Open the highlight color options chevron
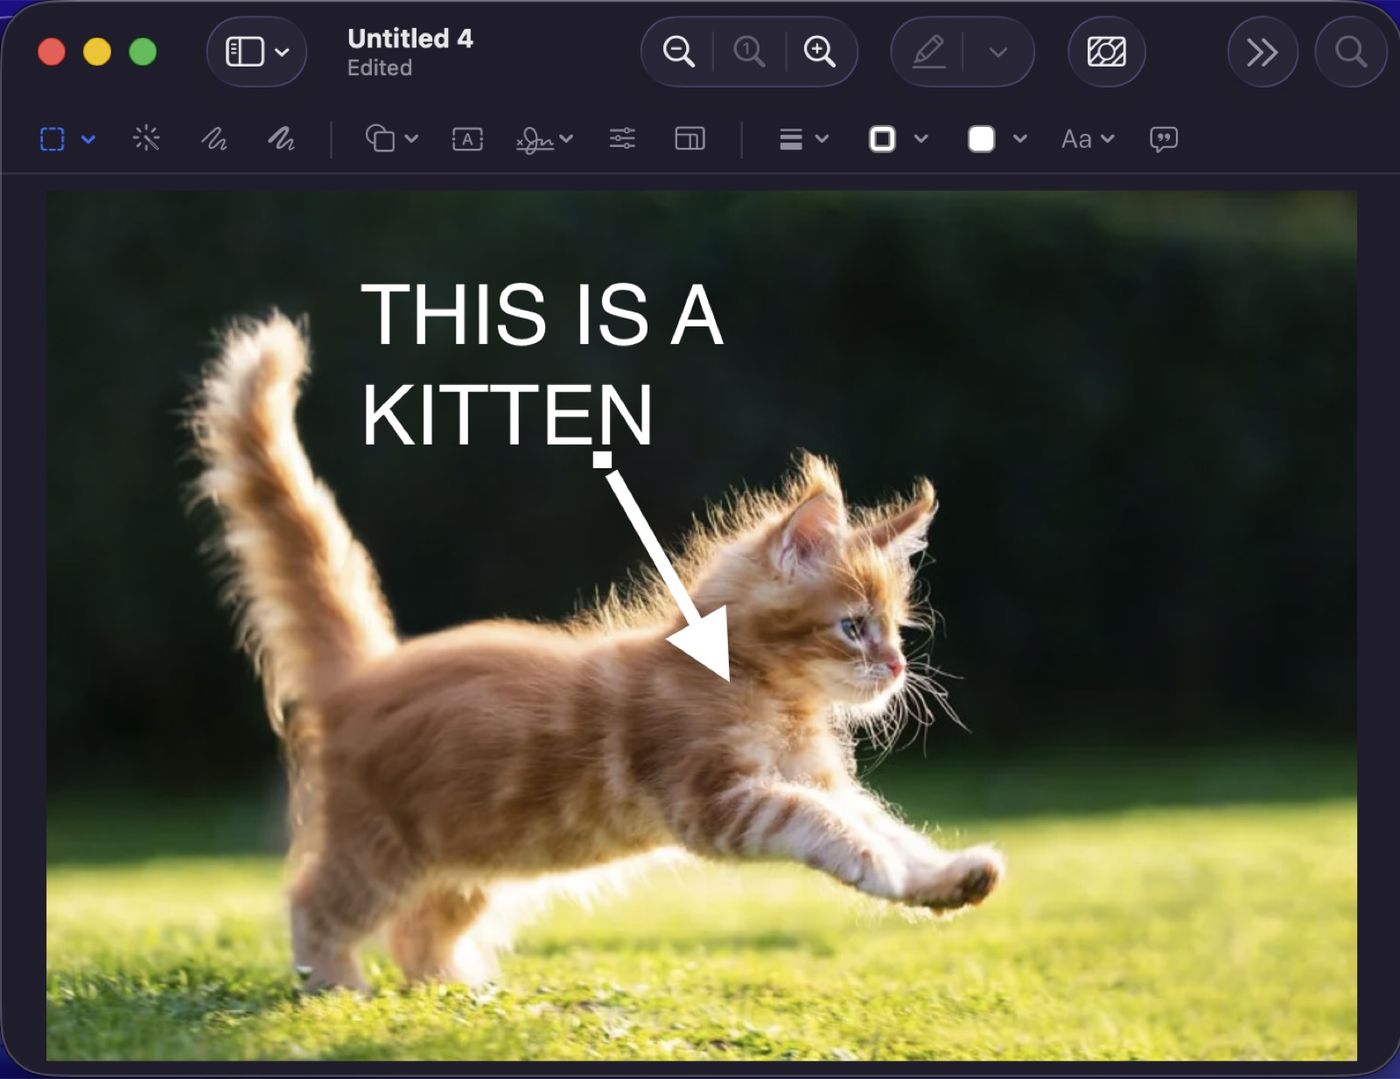Screen dimensions: 1400x1079 pos(998,52)
